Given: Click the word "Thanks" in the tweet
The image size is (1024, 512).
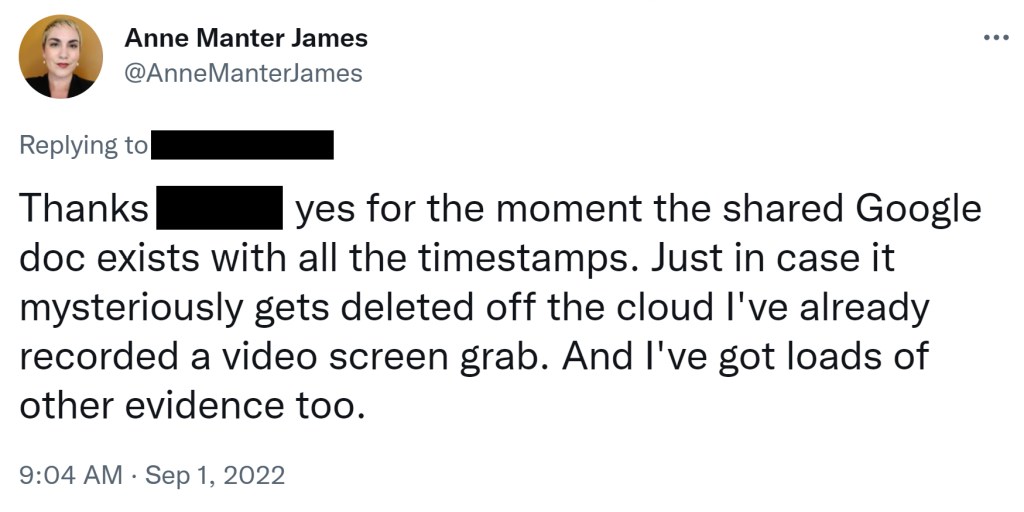Looking at the screenshot, I should (x=83, y=210).
